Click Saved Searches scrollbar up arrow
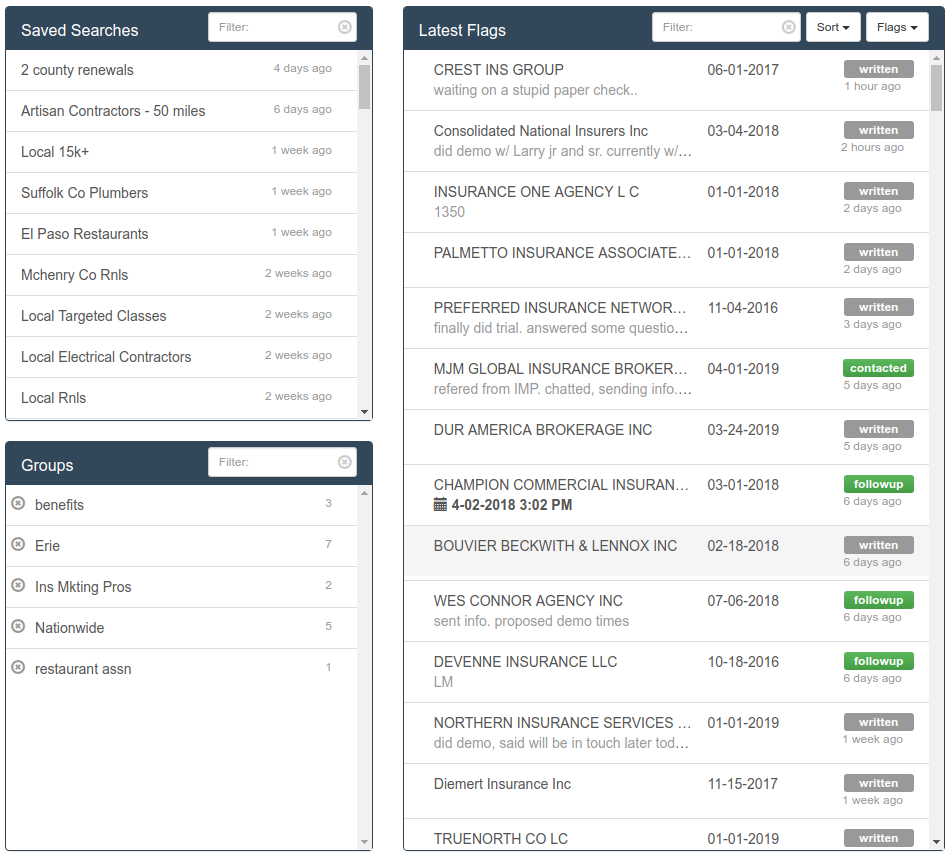The height and width of the screenshot is (856, 949). click(364, 58)
